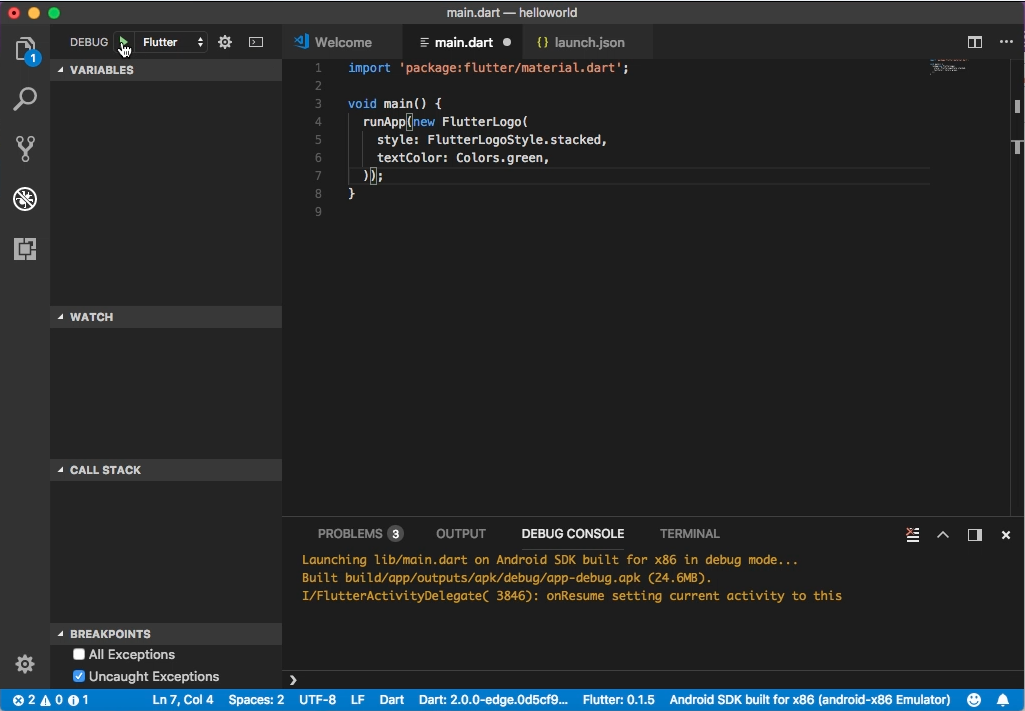Start debugging with the green play button
The height and width of the screenshot is (711, 1025).
coord(123,42)
